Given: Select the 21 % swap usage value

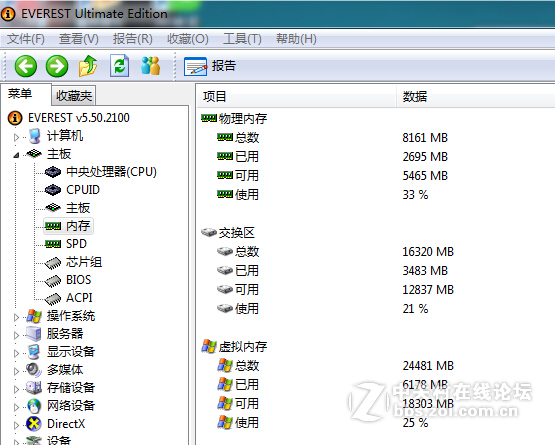Looking at the screenshot, I should coord(415,309).
